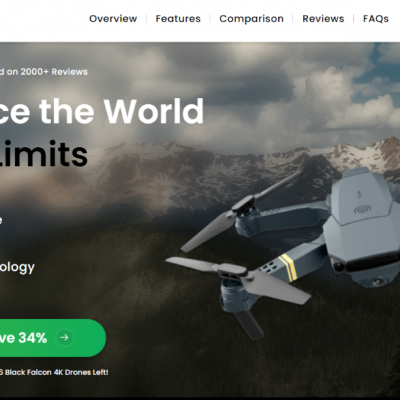Select Comparison in the top navigation

[251, 19]
